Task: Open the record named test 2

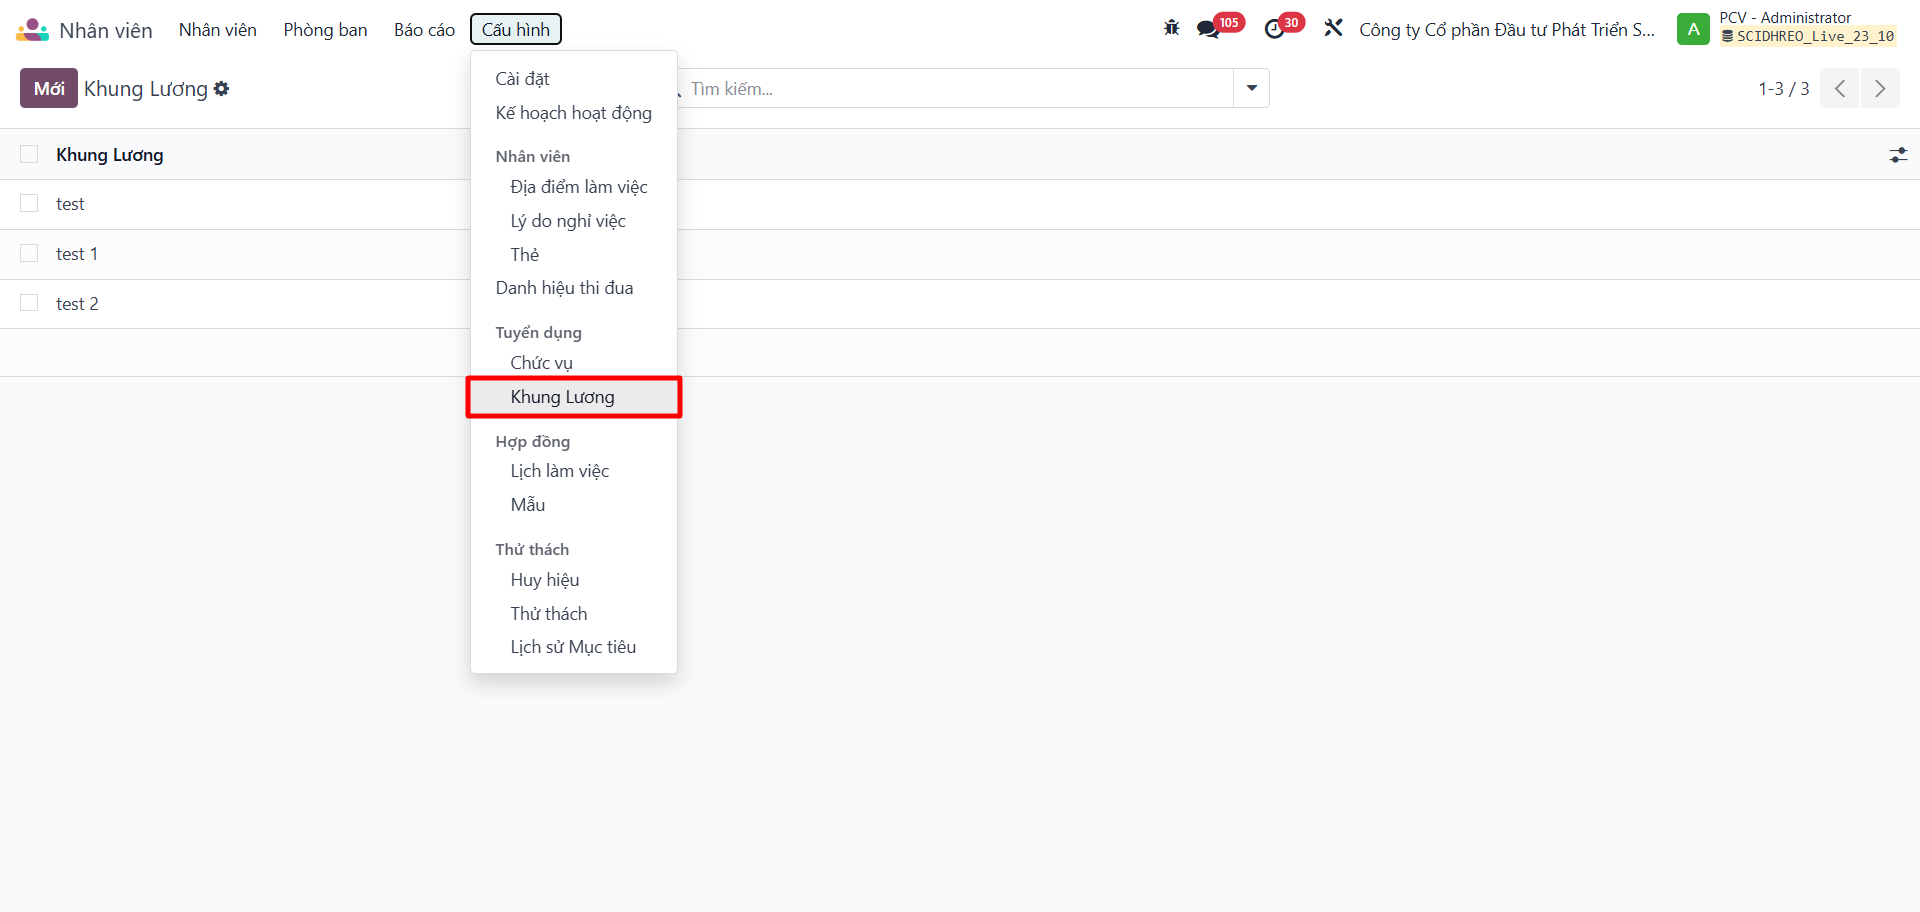Action: 77,304
